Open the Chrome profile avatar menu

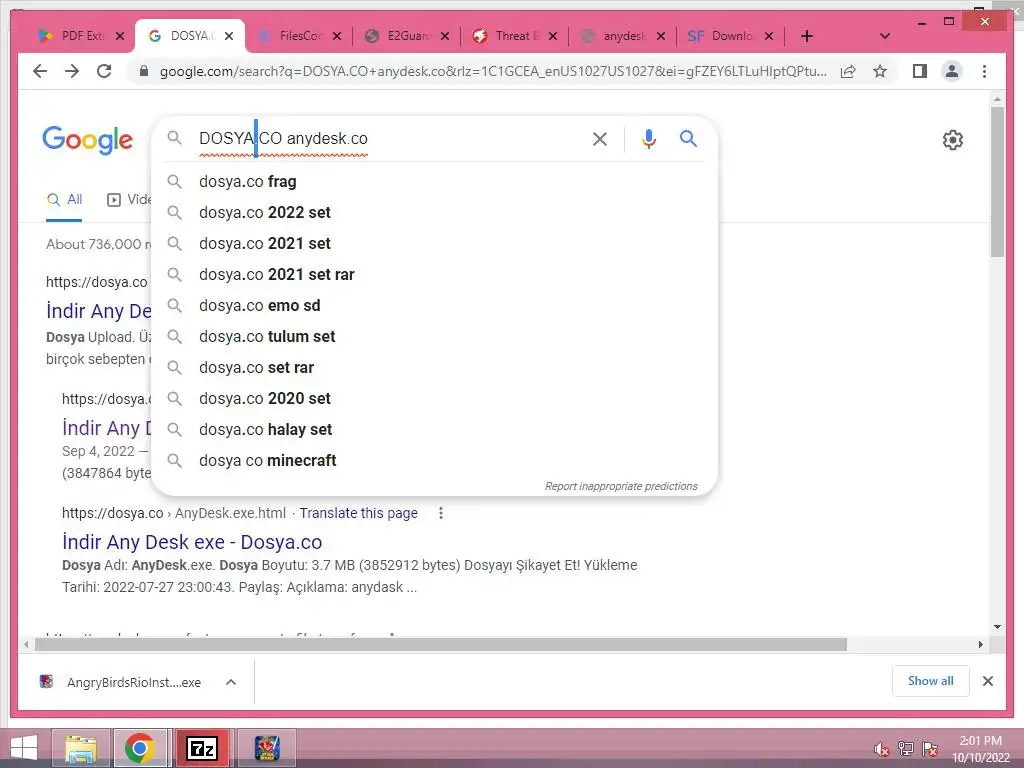(952, 71)
